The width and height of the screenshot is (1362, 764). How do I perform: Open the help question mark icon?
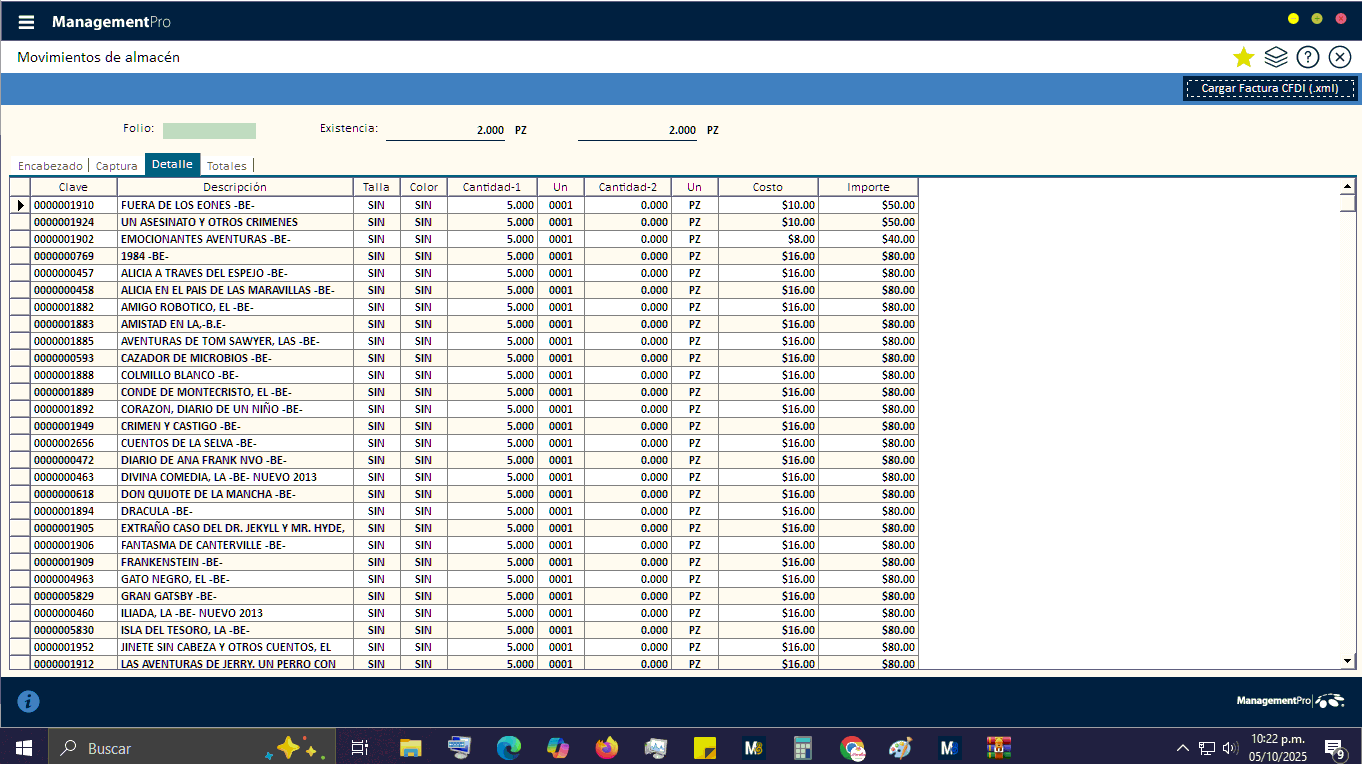click(1307, 57)
